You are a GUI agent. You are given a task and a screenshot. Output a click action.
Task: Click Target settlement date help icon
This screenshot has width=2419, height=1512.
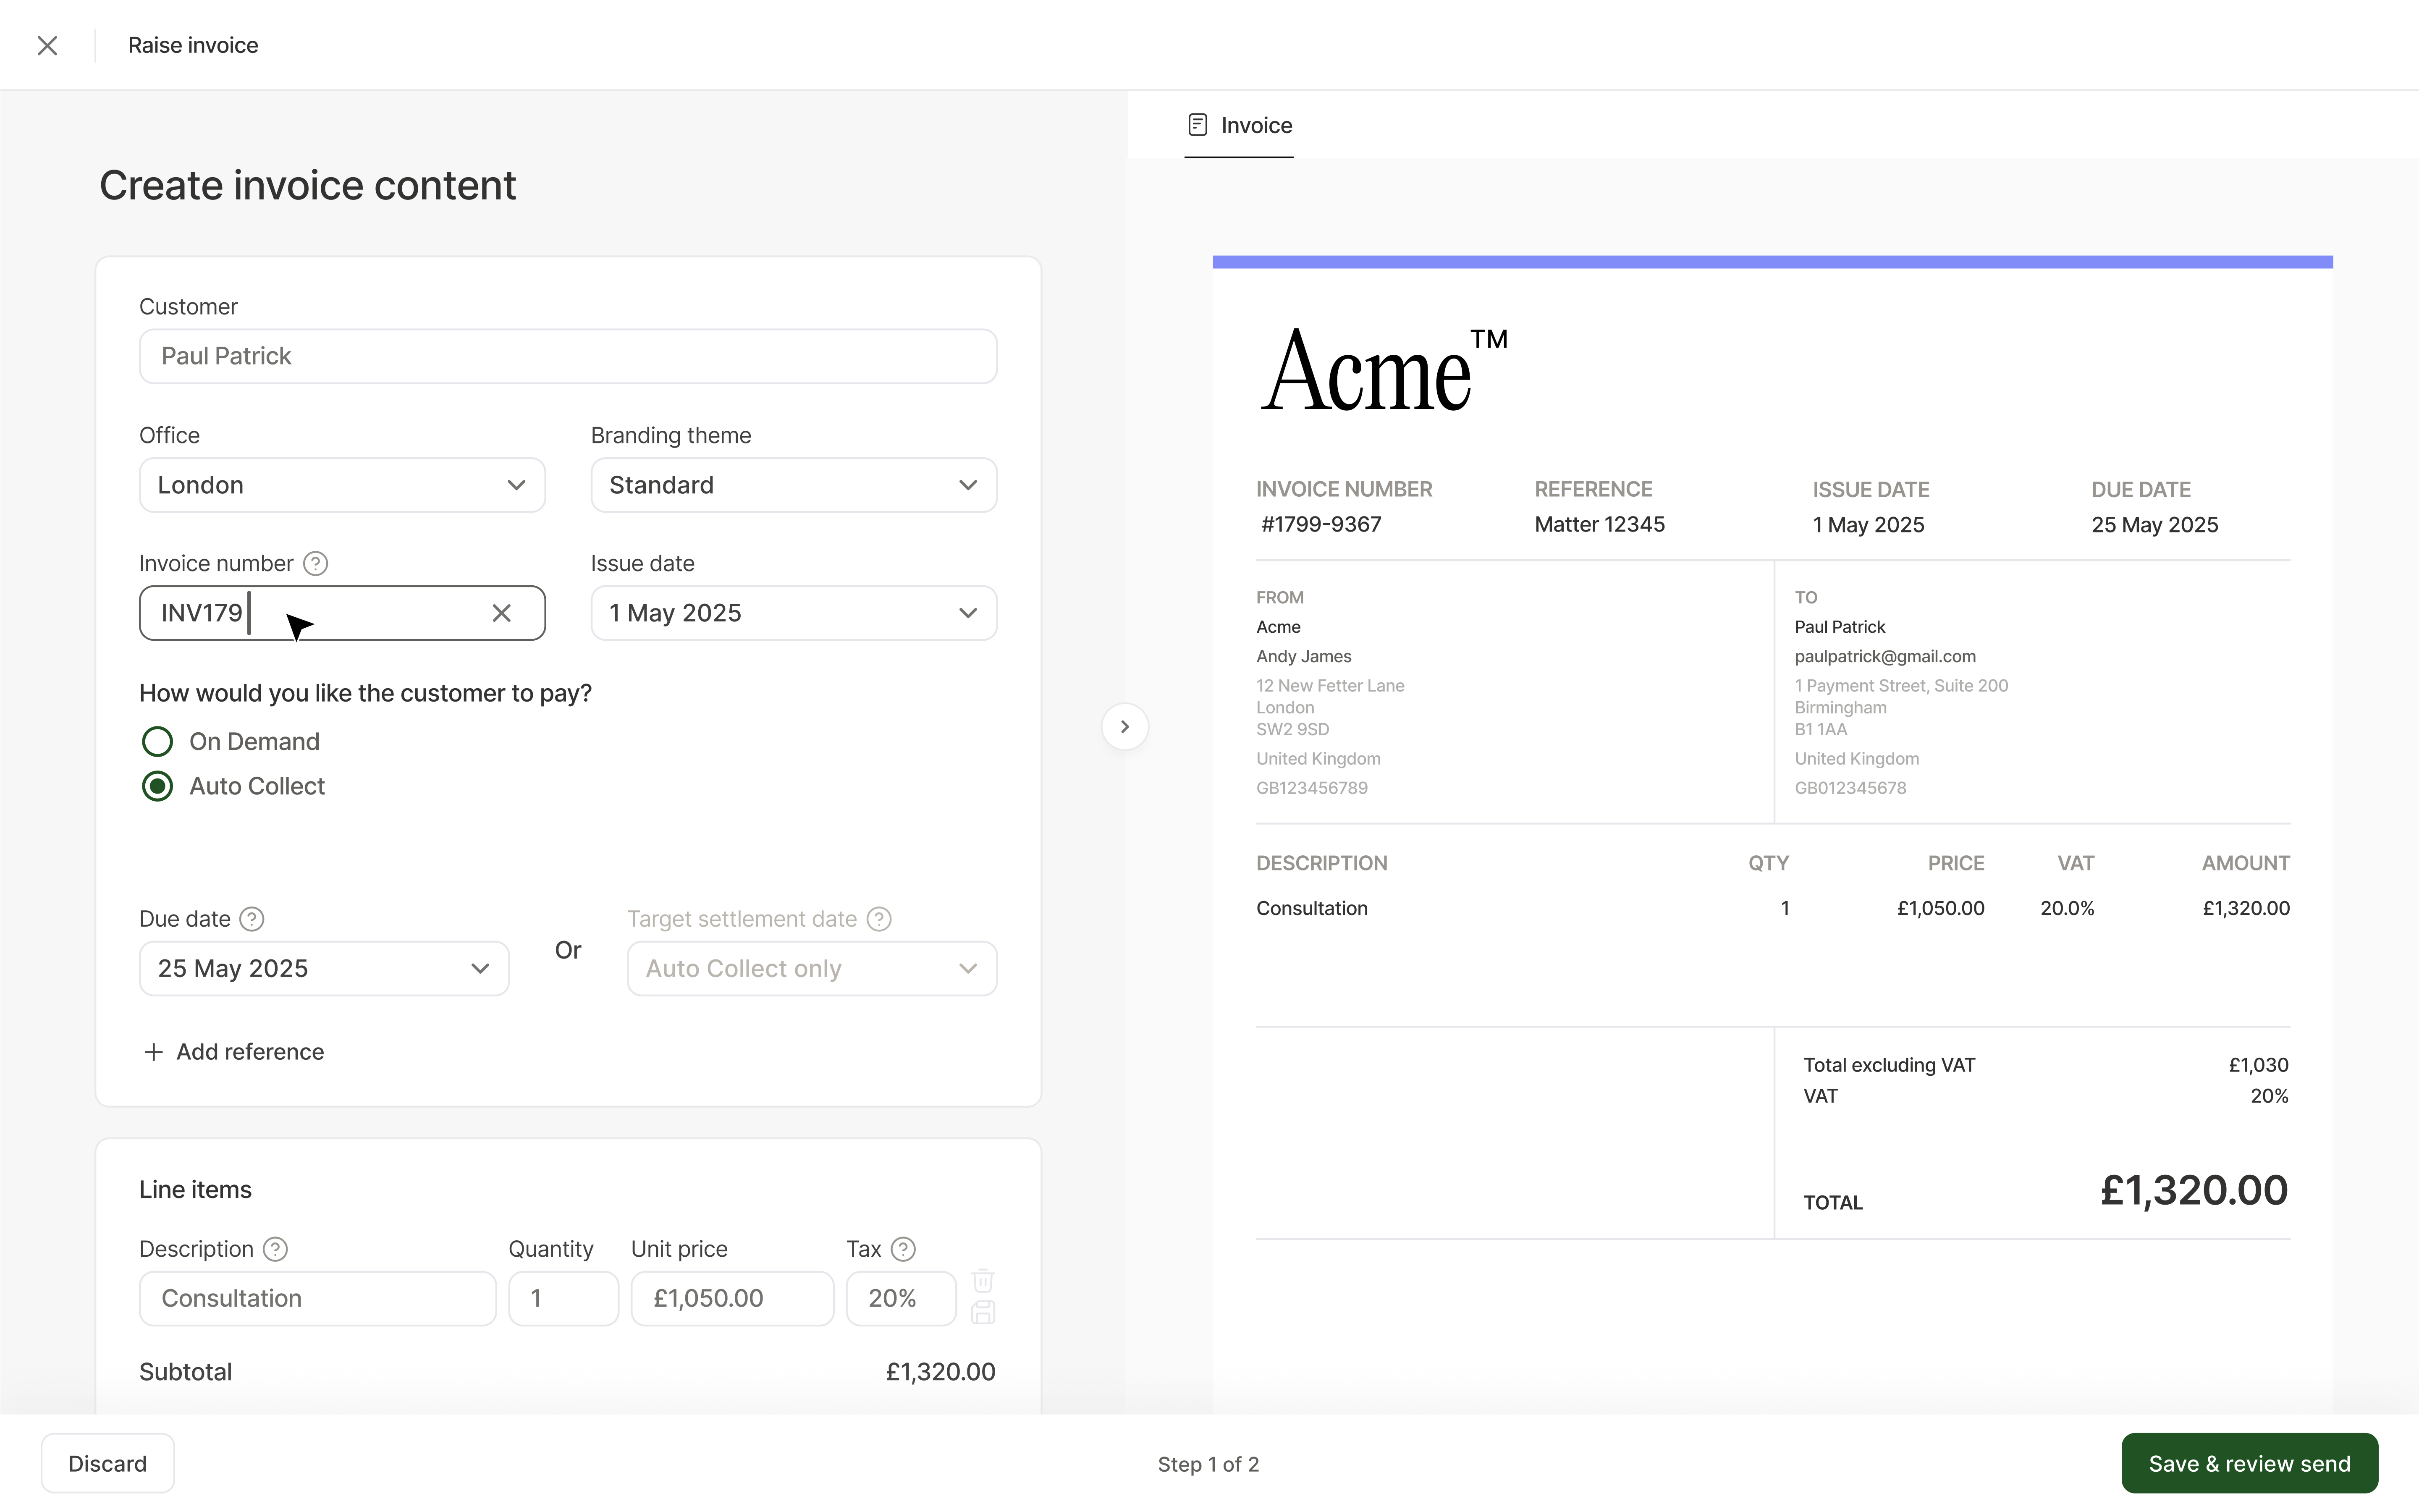(878, 919)
